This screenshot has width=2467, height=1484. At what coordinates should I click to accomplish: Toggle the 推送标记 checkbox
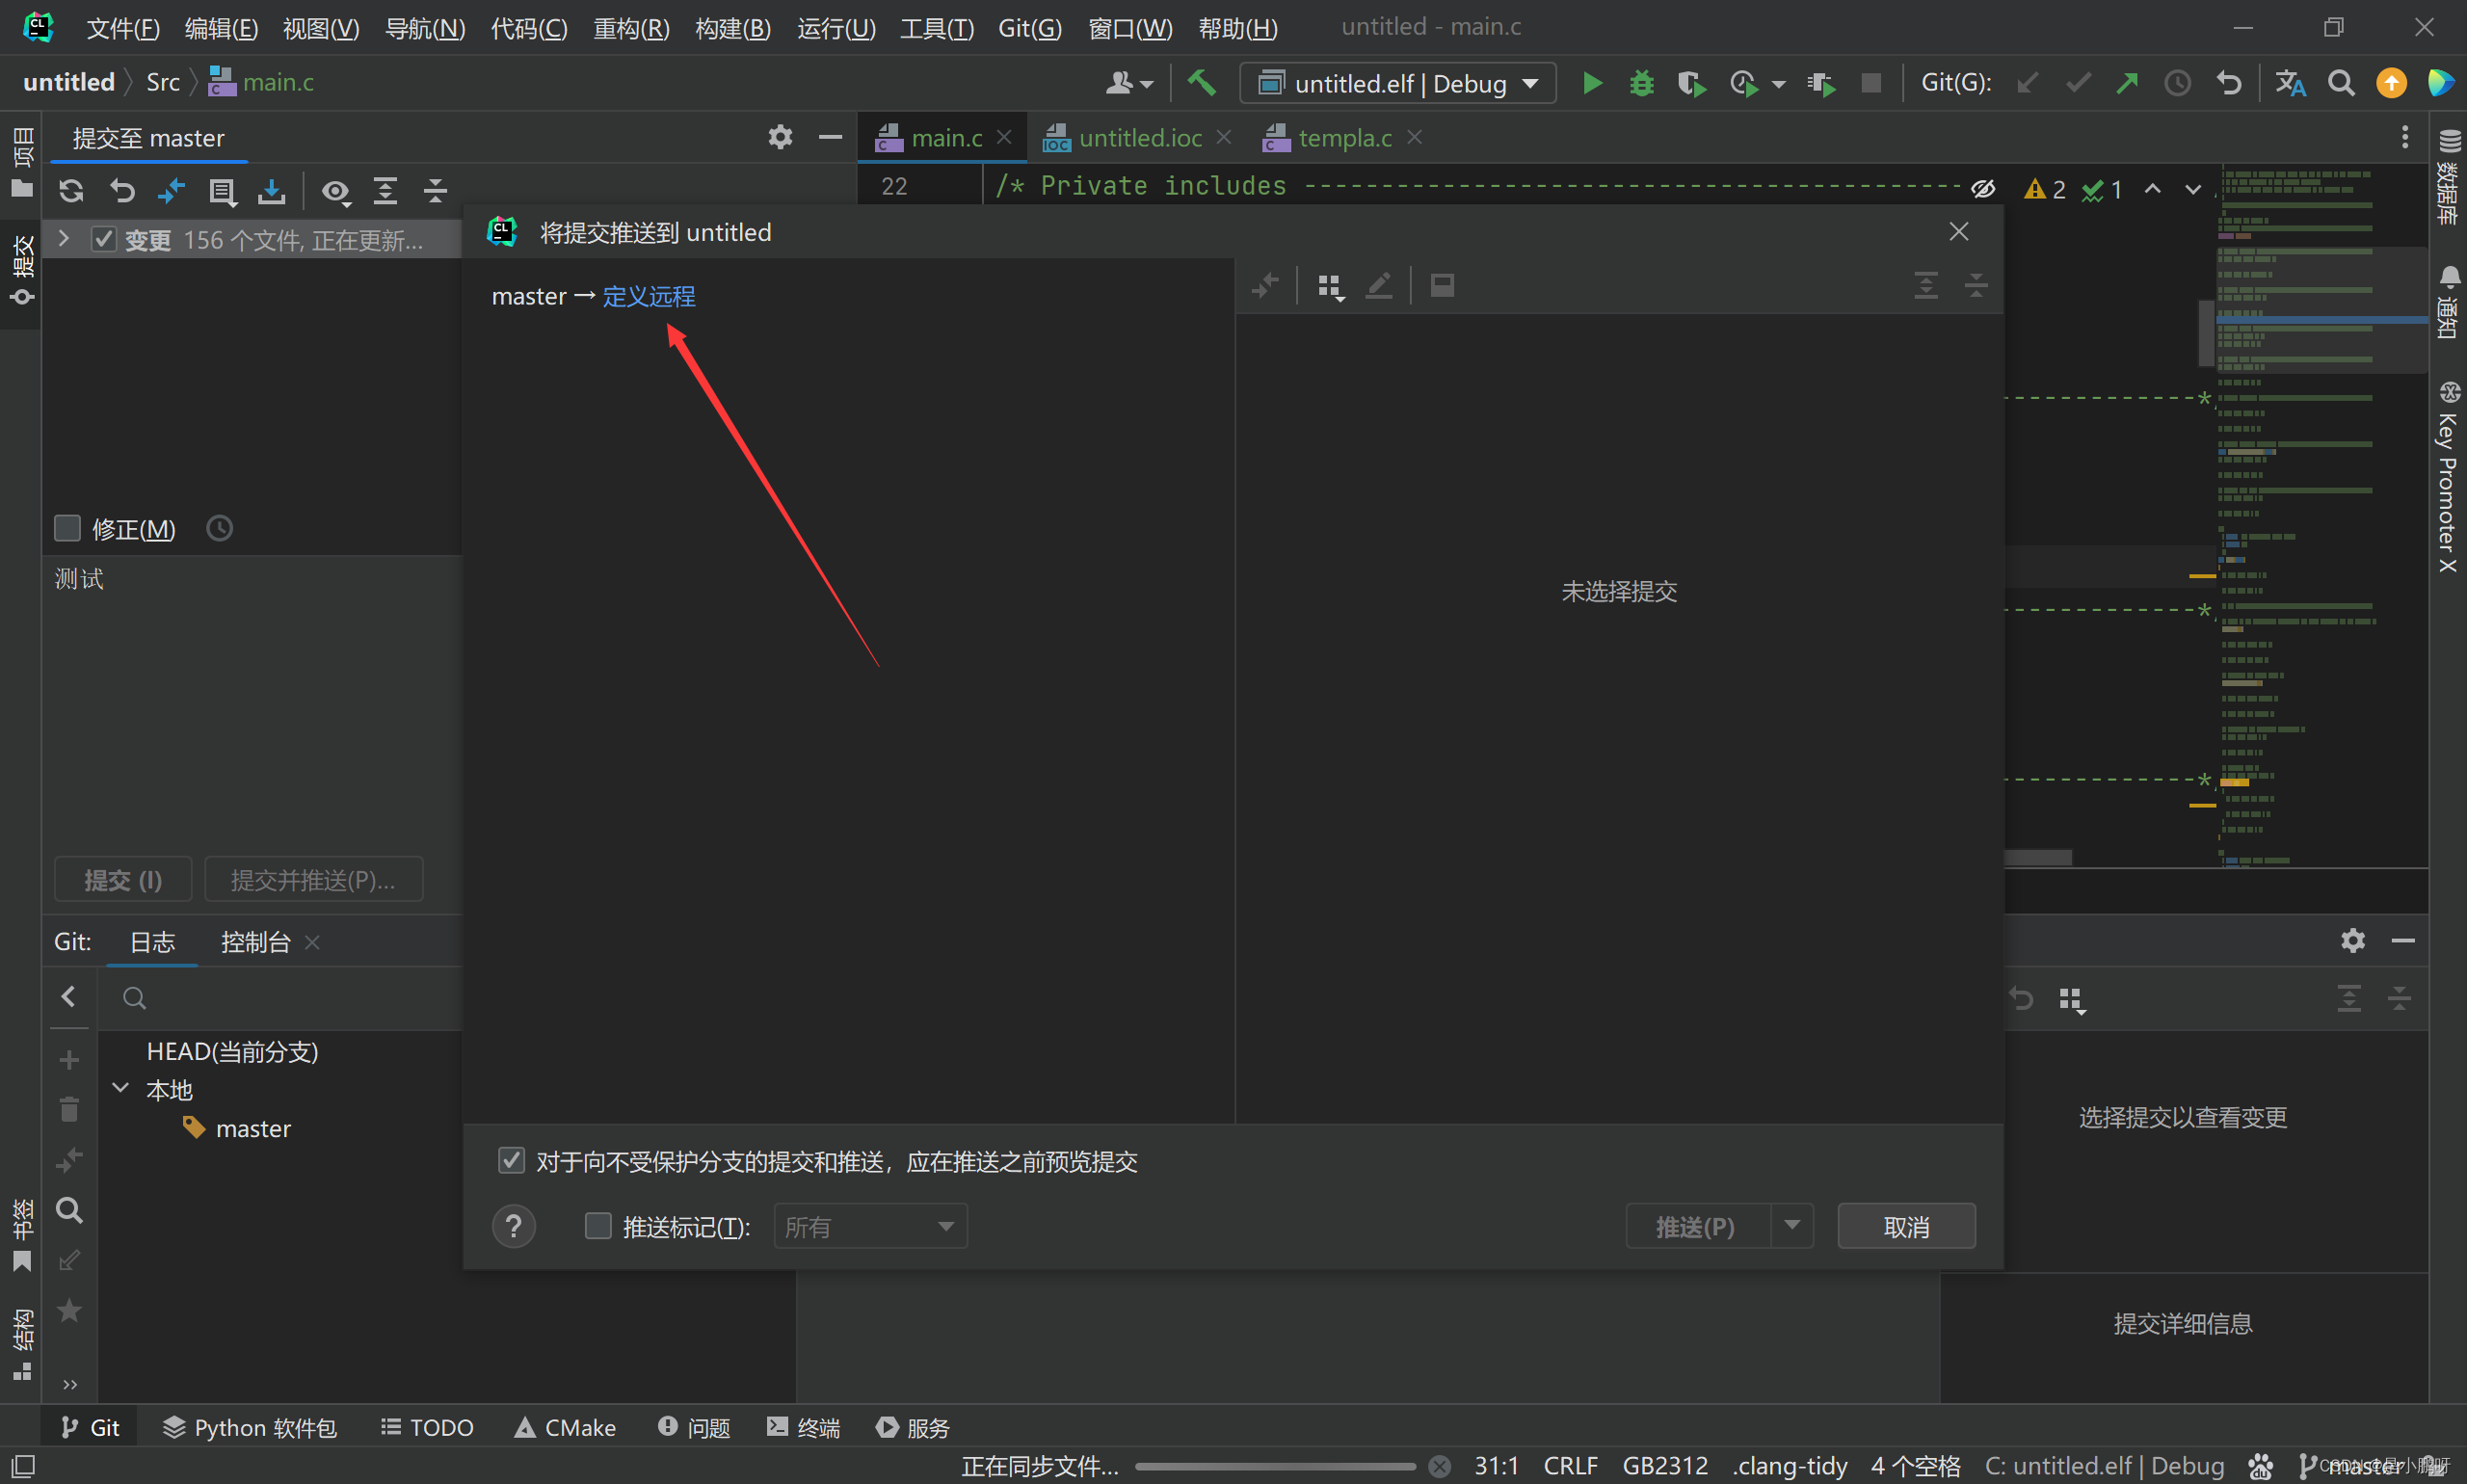pyautogui.click(x=598, y=1226)
